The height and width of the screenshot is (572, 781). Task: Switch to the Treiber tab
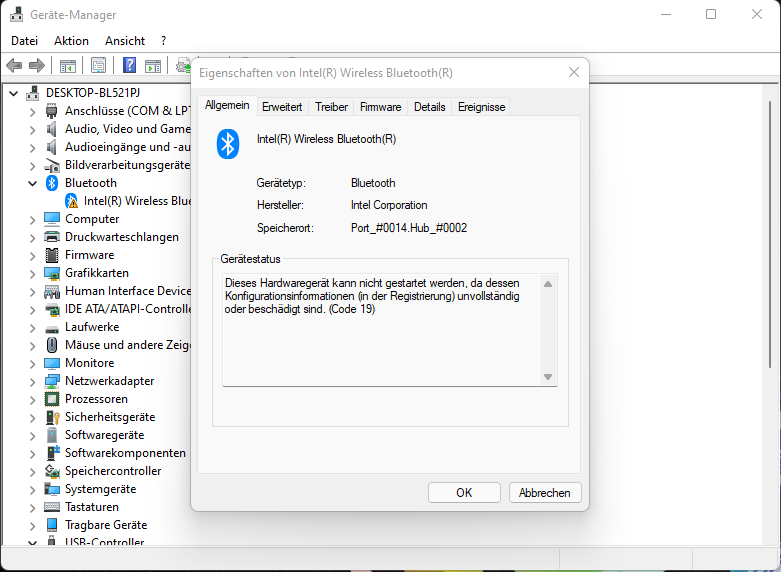click(331, 107)
